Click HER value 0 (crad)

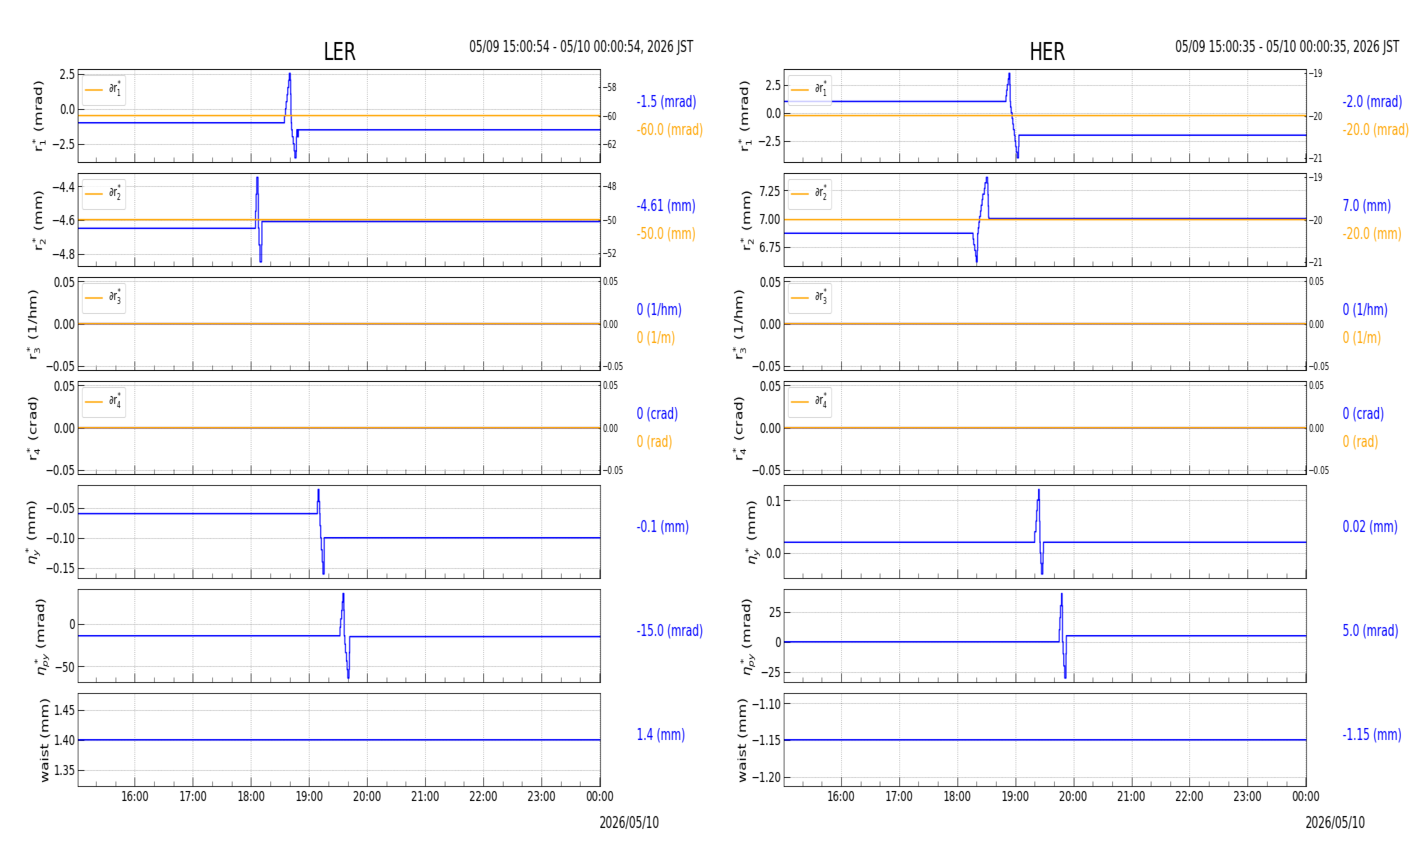(1363, 414)
